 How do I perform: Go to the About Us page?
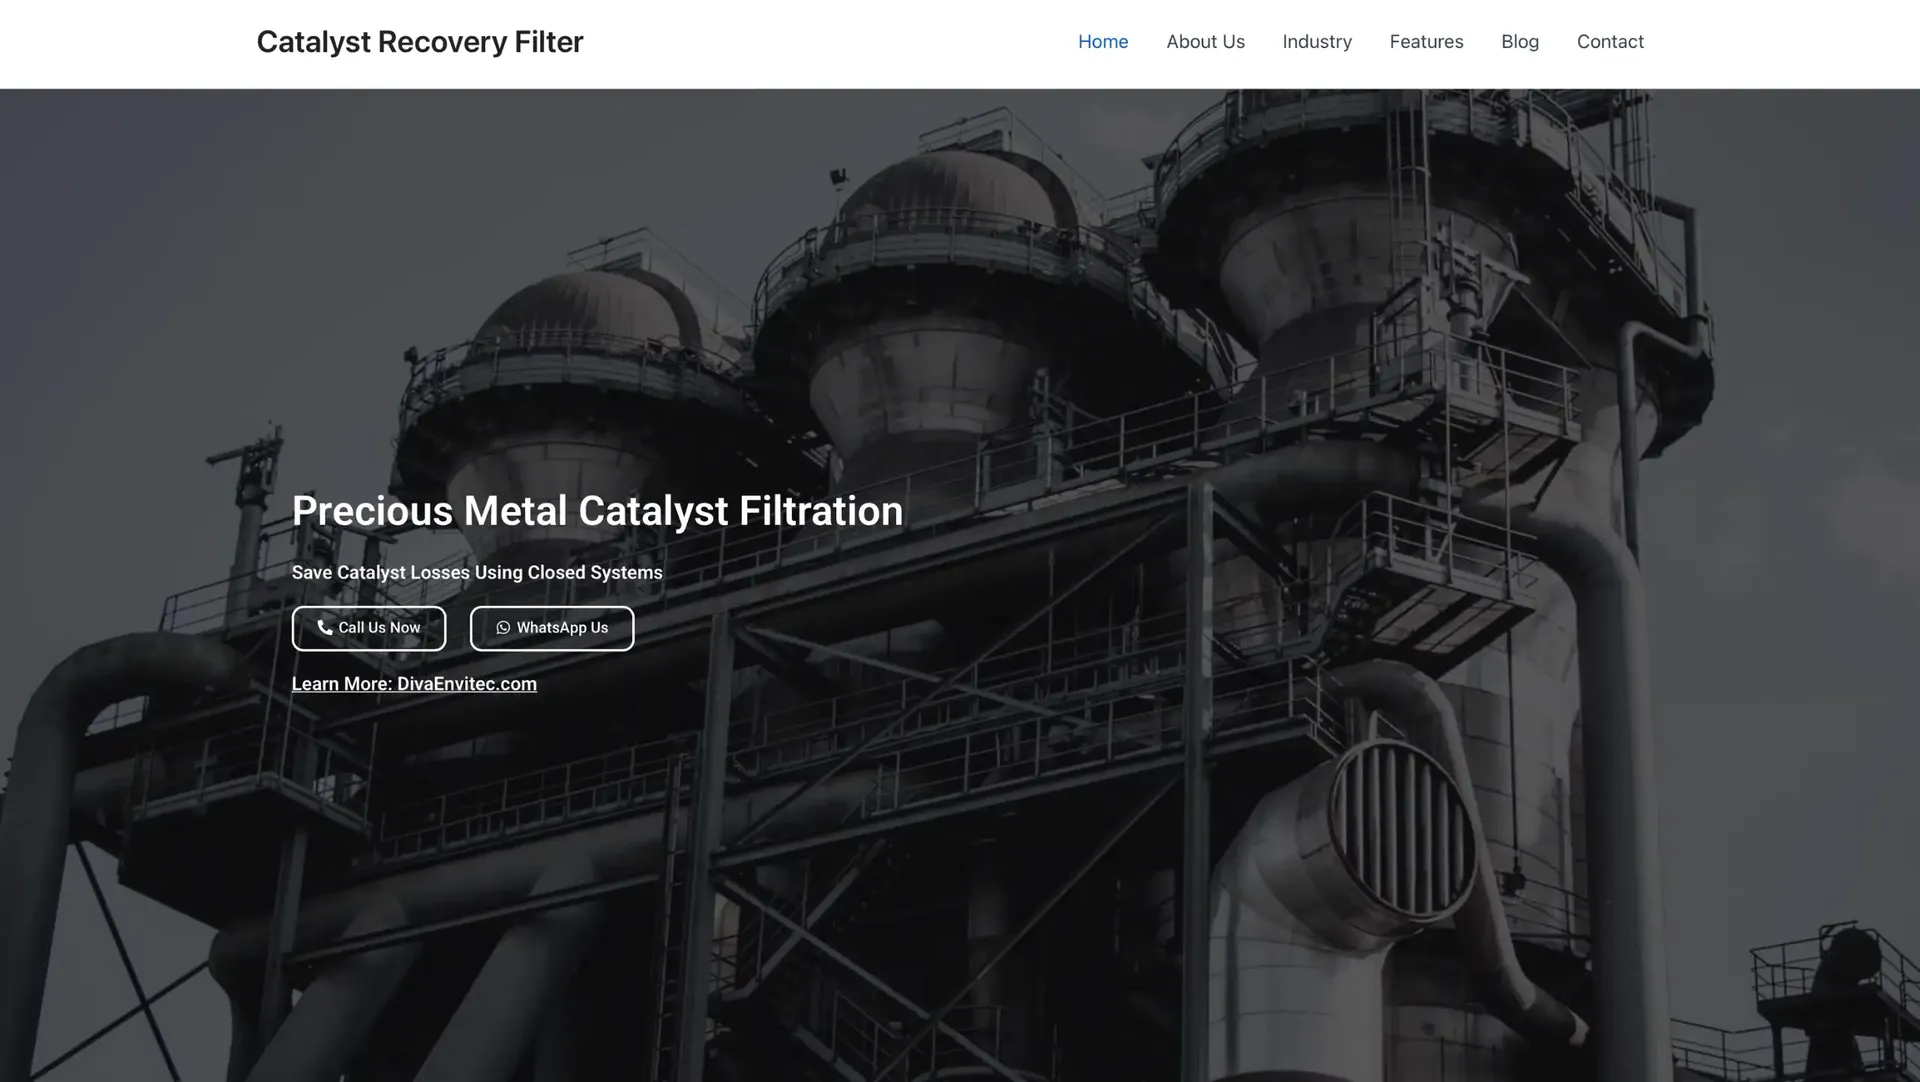pyautogui.click(x=1205, y=42)
